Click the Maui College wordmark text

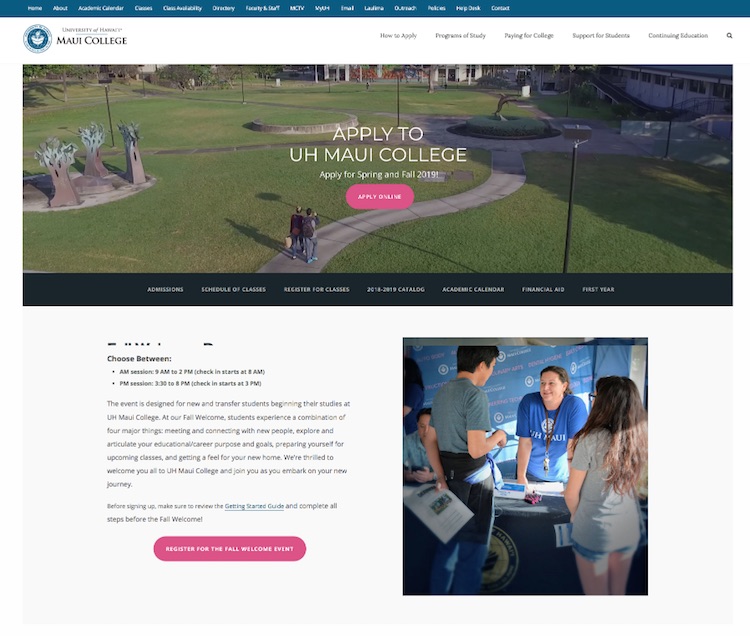pos(91,41)
